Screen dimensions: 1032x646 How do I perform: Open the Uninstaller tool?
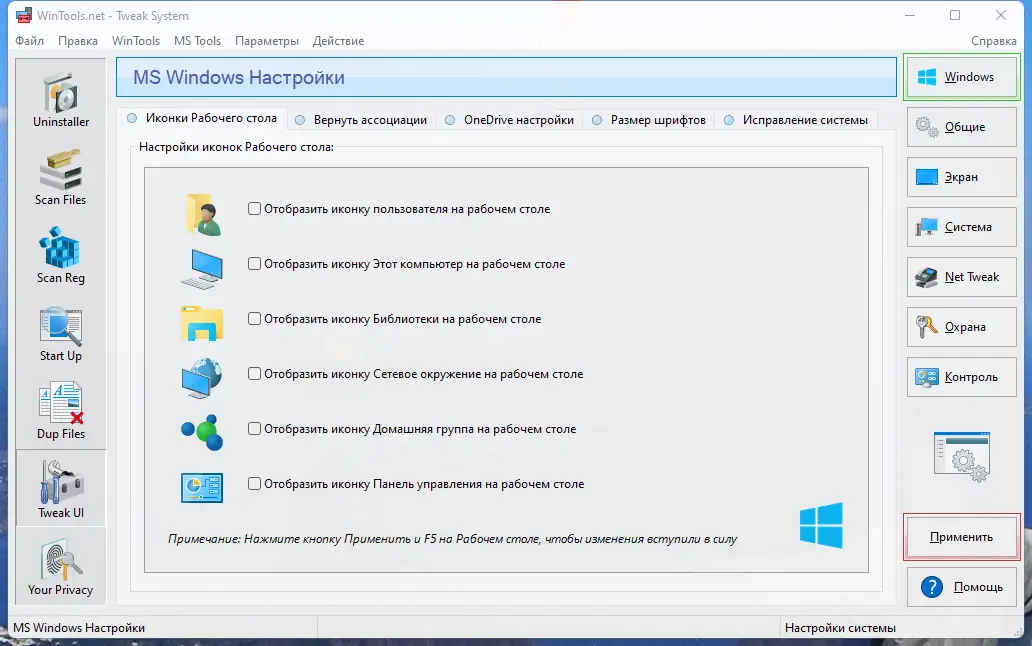point(61,101)
